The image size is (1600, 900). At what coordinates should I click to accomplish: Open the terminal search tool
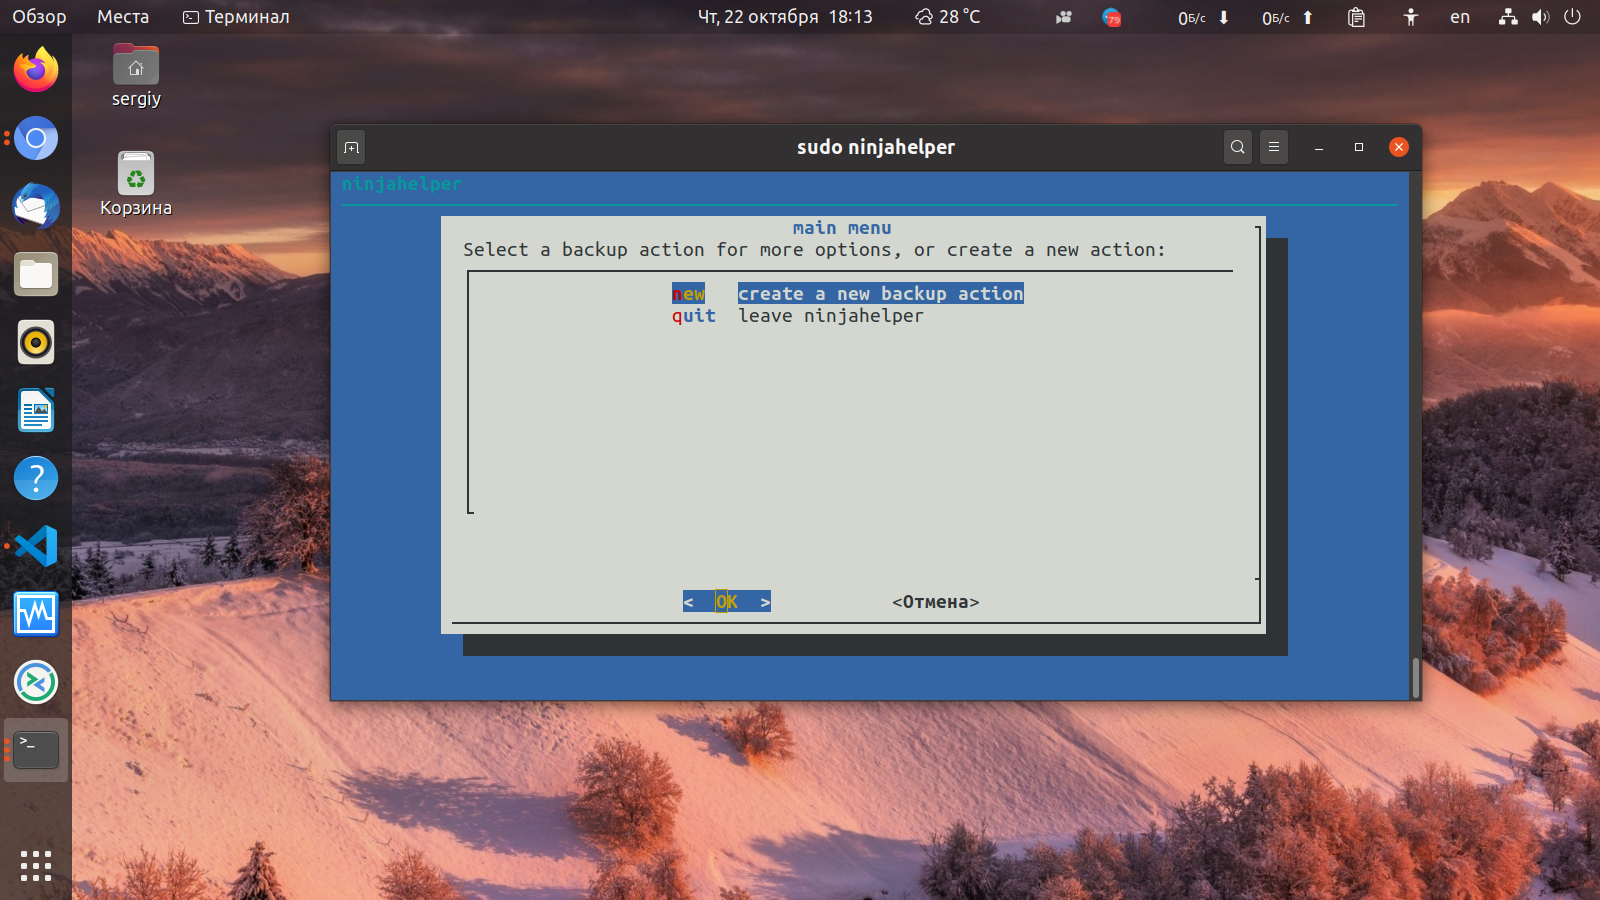pos(1238,147)
